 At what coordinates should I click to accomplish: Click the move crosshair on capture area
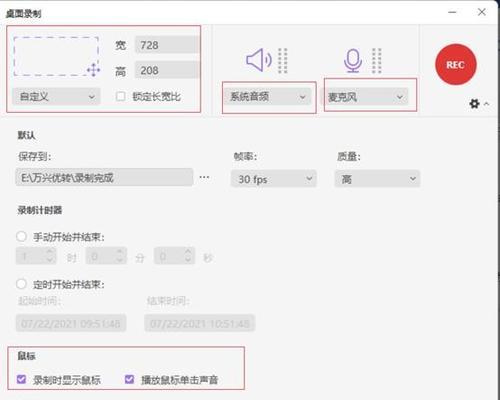tap(93, 70)
